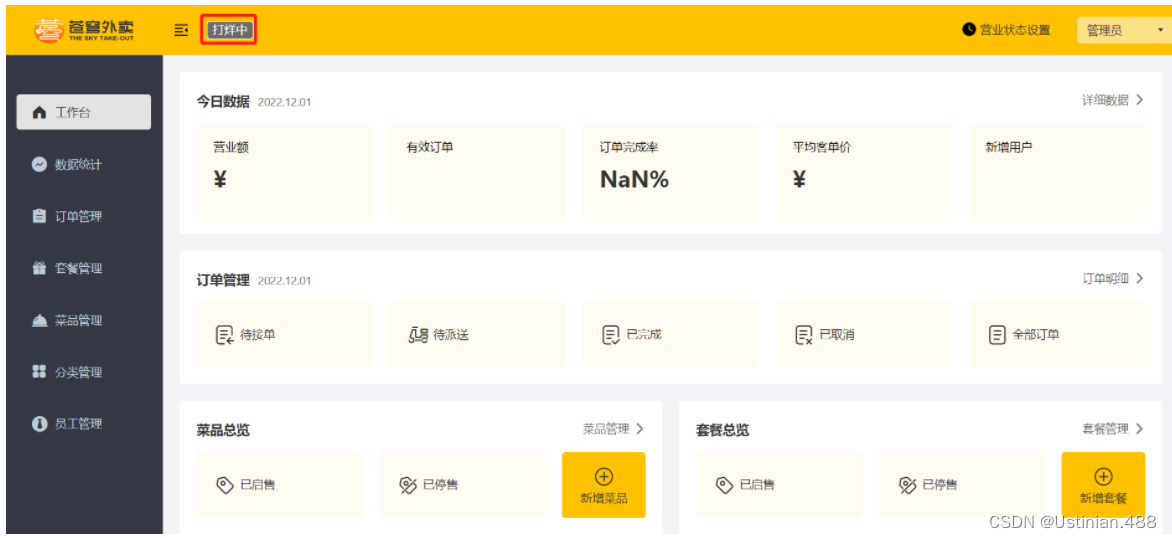Click the 新增用户 card

pyautogui.click(x=1057, y=170)
